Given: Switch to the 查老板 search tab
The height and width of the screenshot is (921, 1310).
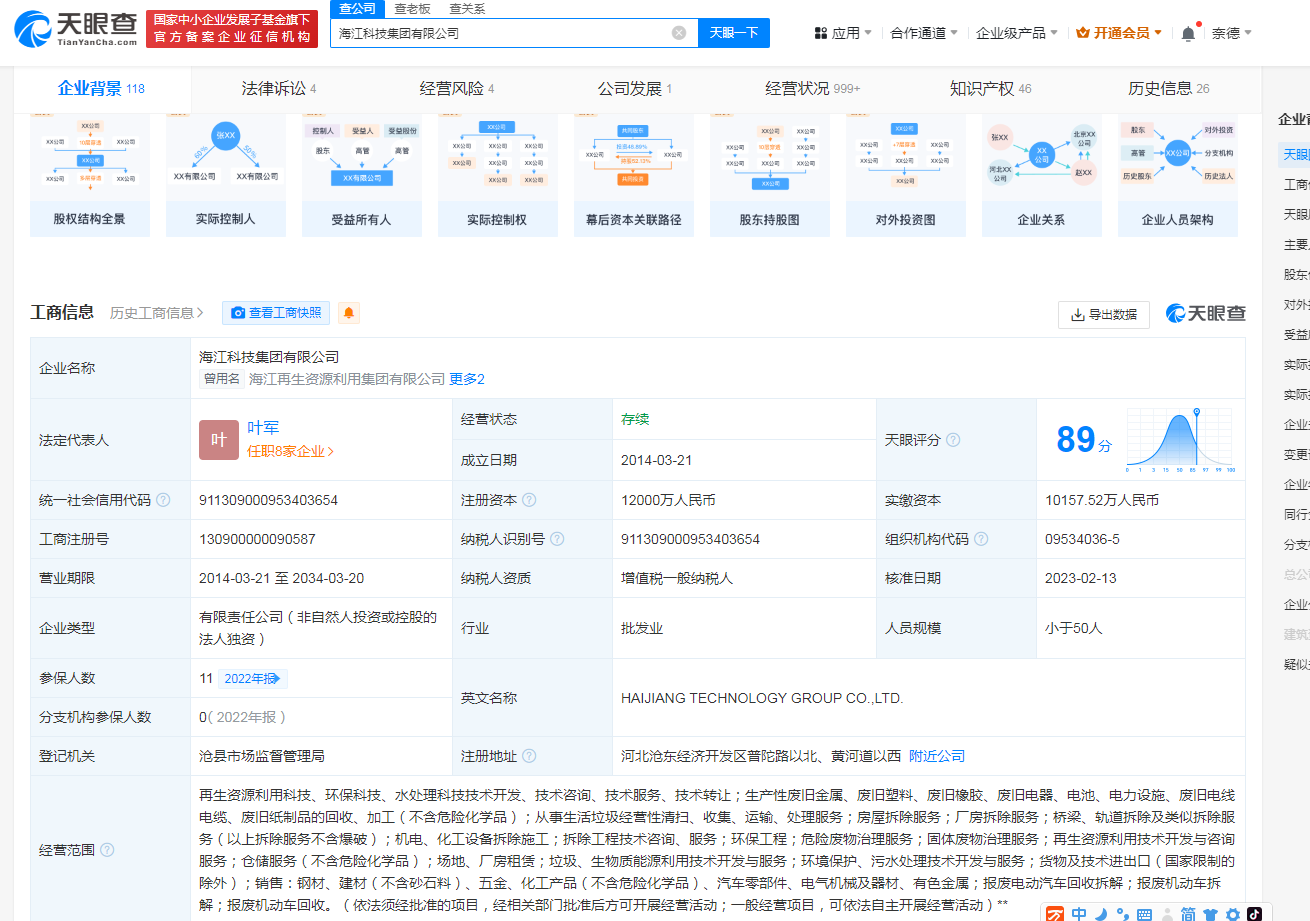Looking at the screenshot, I should tap(412, 8).
